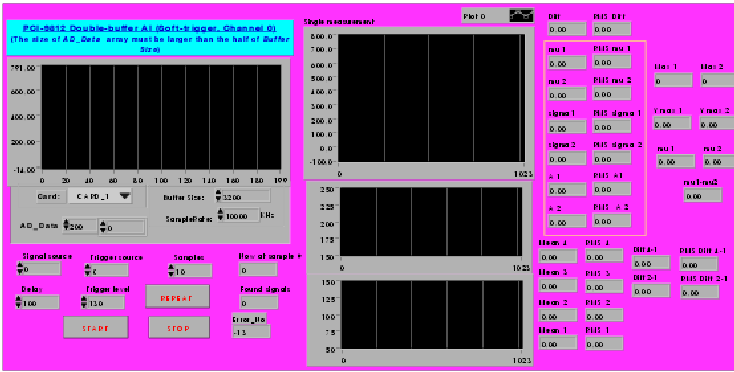Click the Trigger level stepper arrows
Screen dimensions: 734x372
(84, 302)
